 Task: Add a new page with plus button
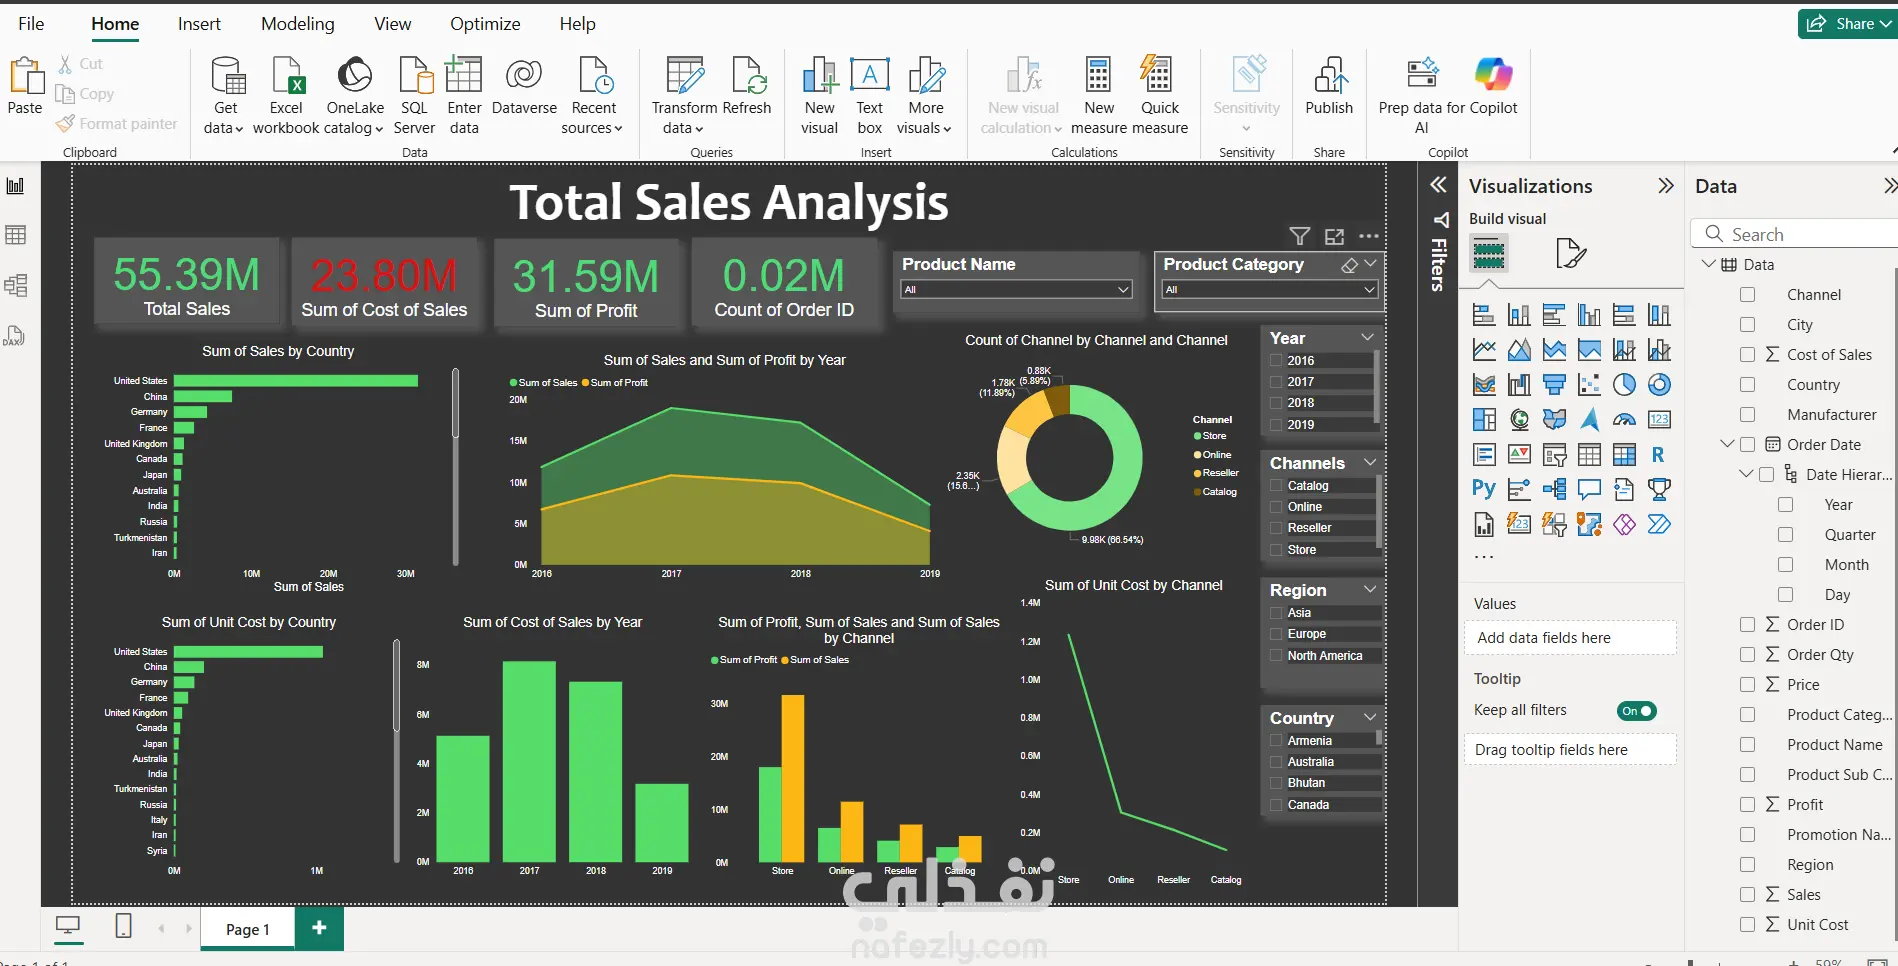pyautogui.click(x=320, y=928)
